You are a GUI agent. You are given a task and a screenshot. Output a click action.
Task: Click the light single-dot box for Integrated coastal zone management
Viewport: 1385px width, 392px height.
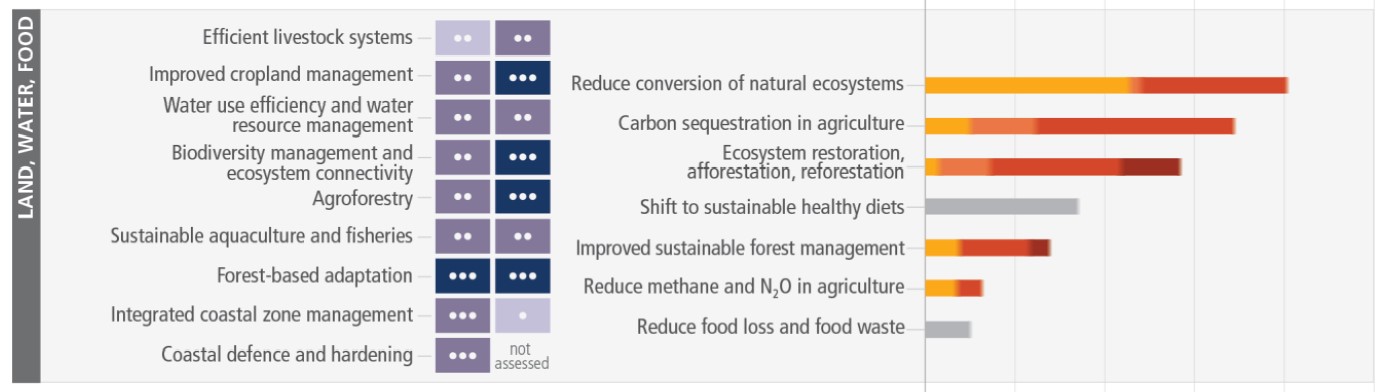point(522,317)
